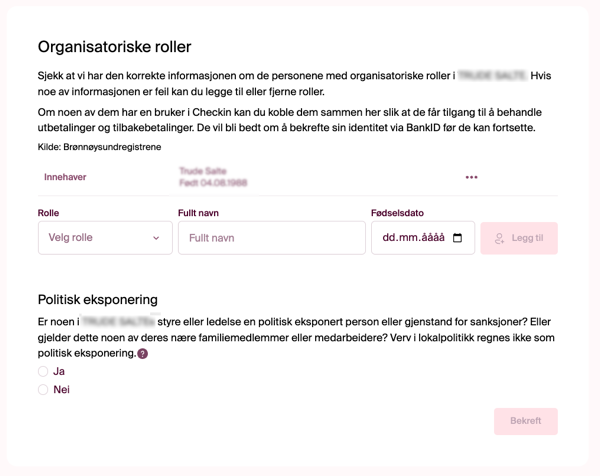Image resolution: width=600 pixels, height=476 pixels.
Task: Click the add-person icon on Legg til
Action: point(500,239)
